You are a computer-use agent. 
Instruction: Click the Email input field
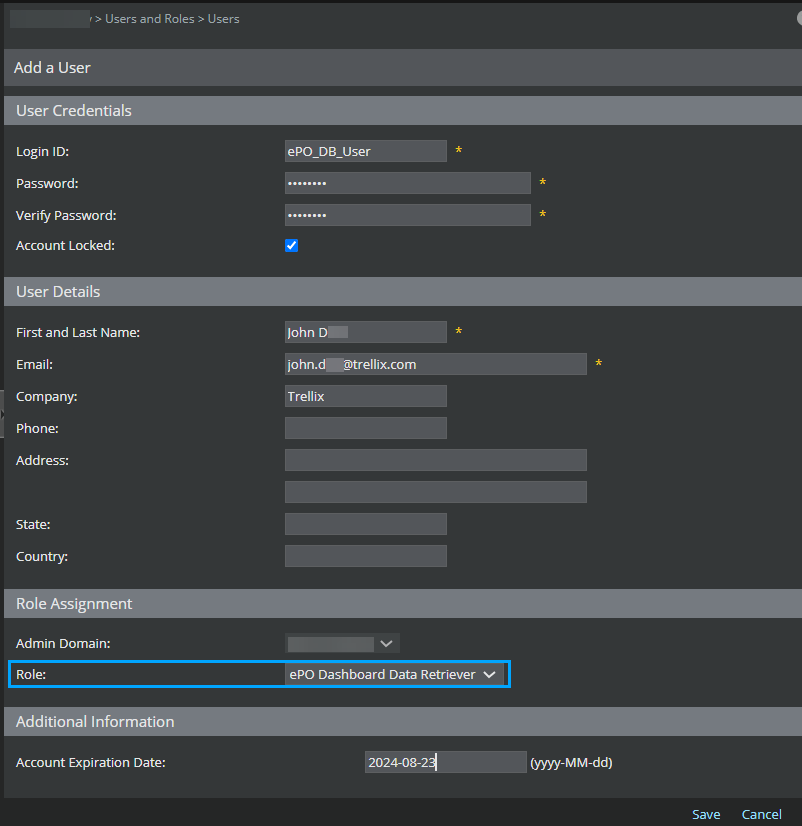(x=436, y=364)
